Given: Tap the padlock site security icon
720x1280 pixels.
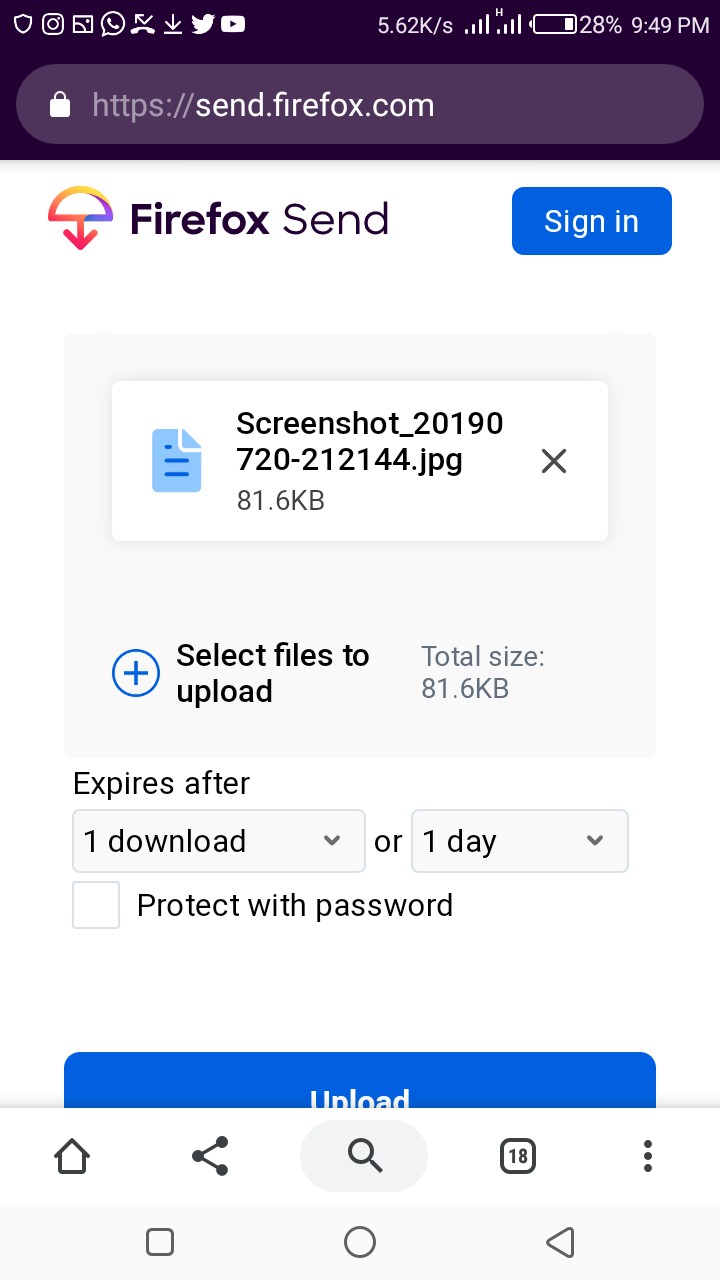Looking at the screenshot, I should point(60,105).
